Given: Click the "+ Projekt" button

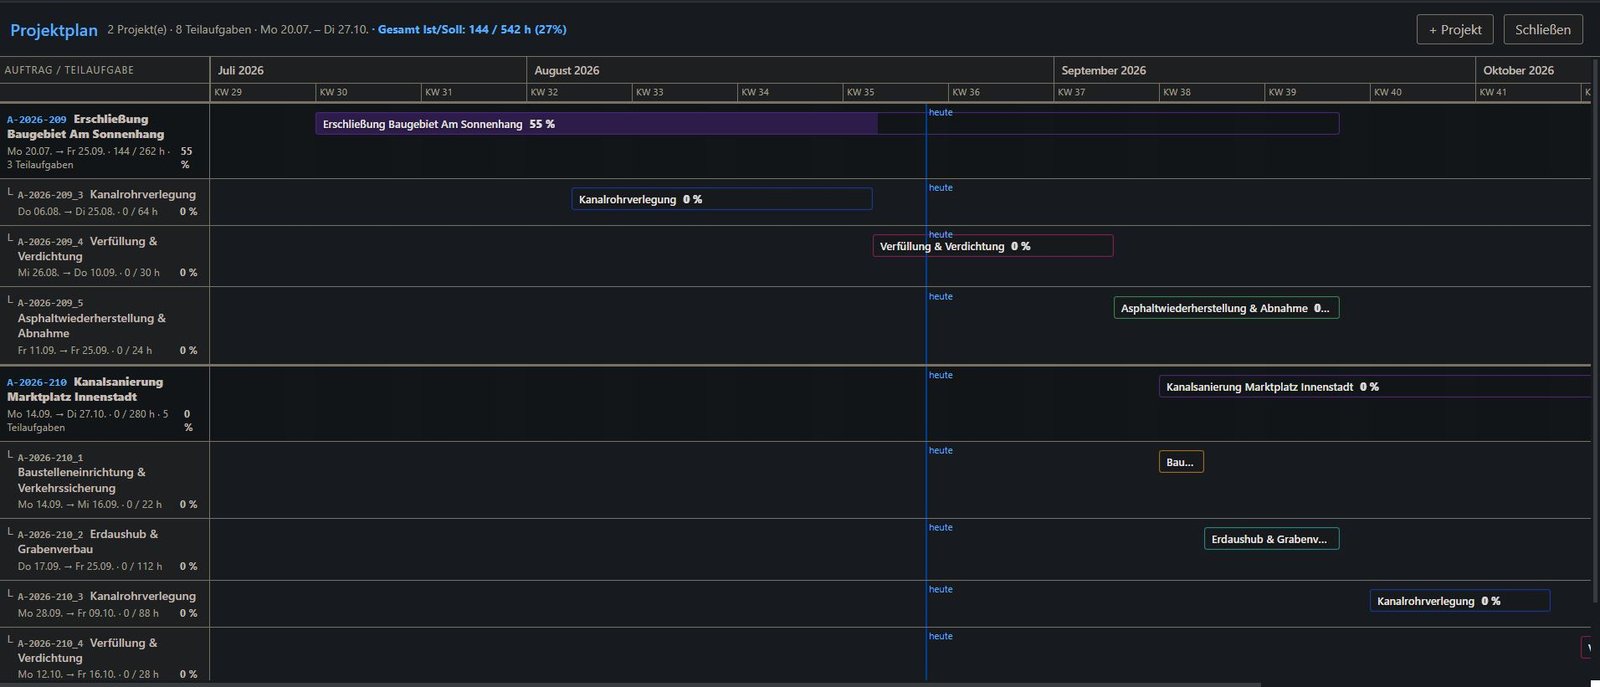Looking at the screenshot, I should click(x=1455, y=29).
